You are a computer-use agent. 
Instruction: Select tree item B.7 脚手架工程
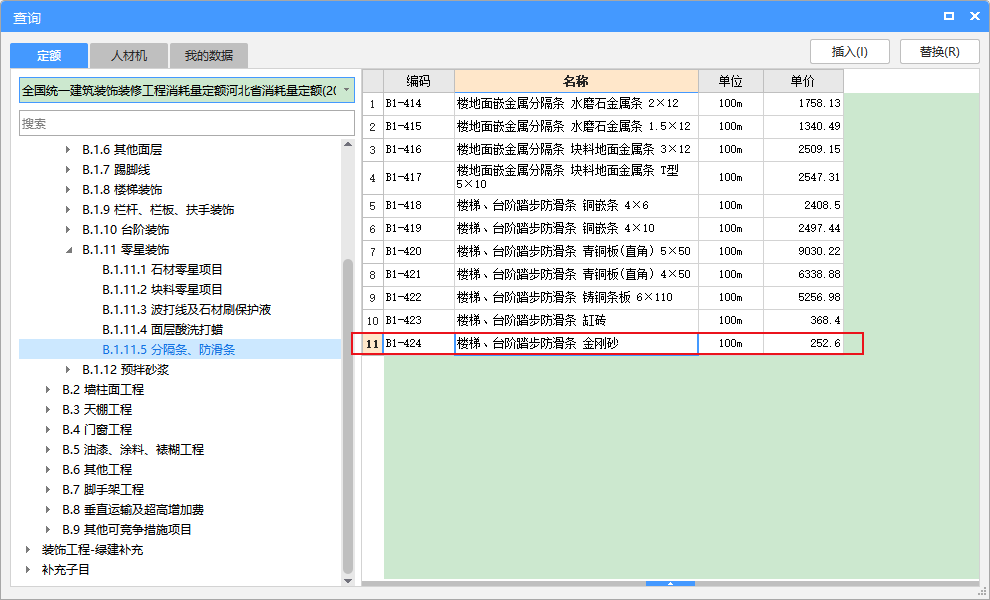(103, 489)
